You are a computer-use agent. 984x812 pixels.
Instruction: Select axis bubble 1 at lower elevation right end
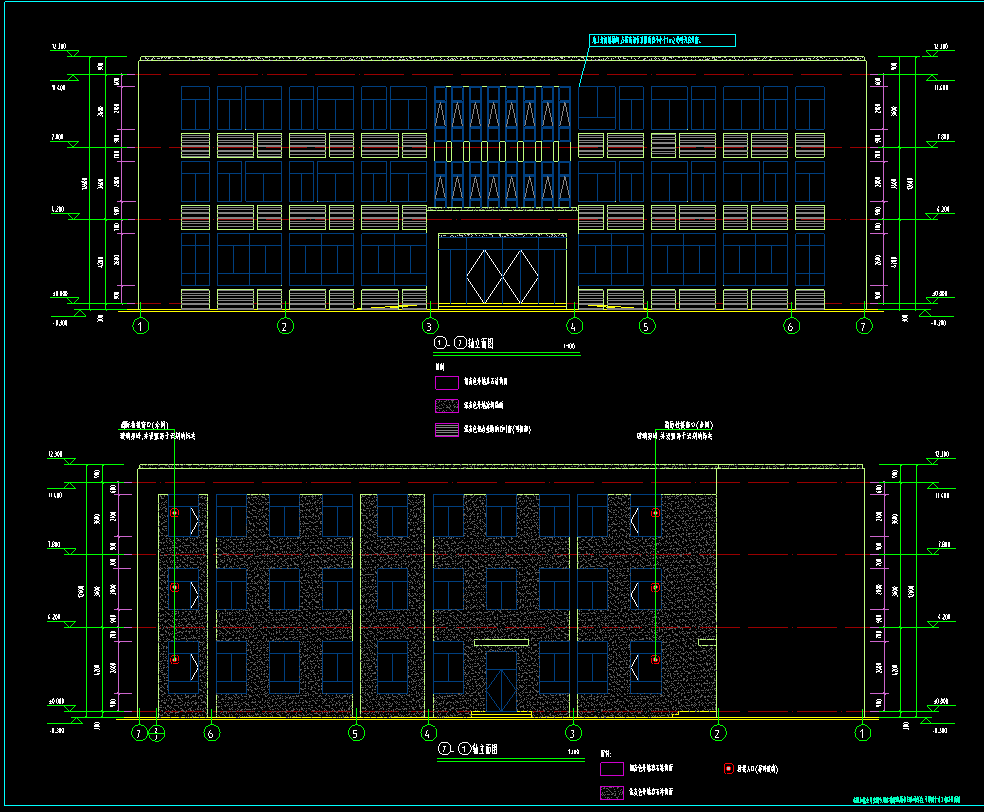click(862, 733)
